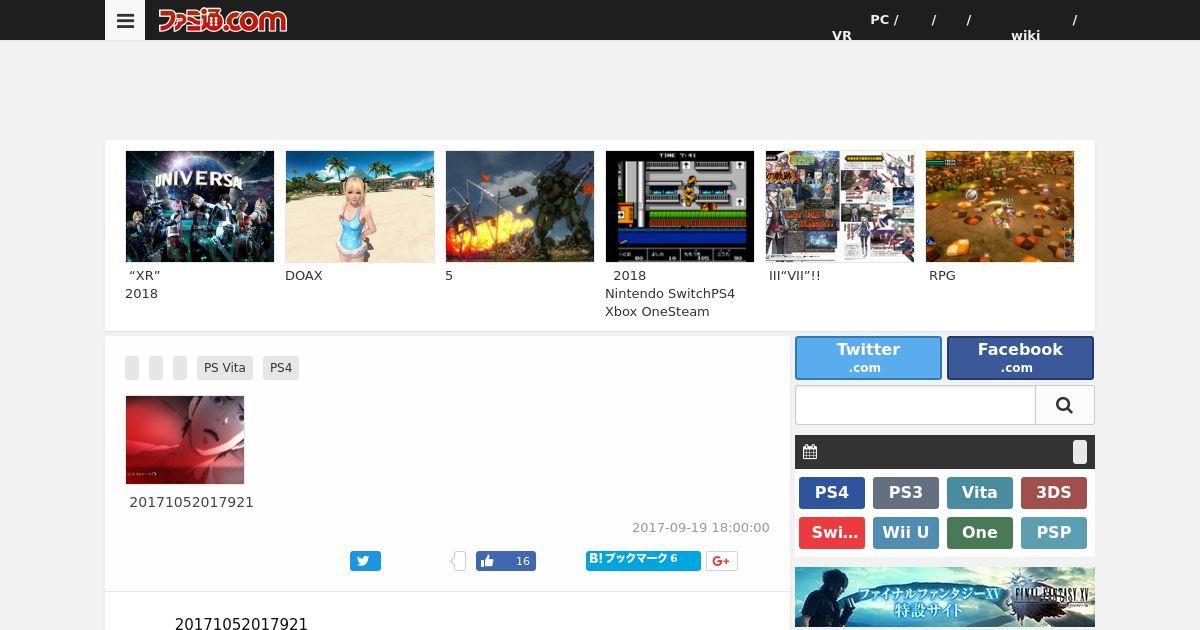Open the magazine scan thumbnail article

pos(840,207)
